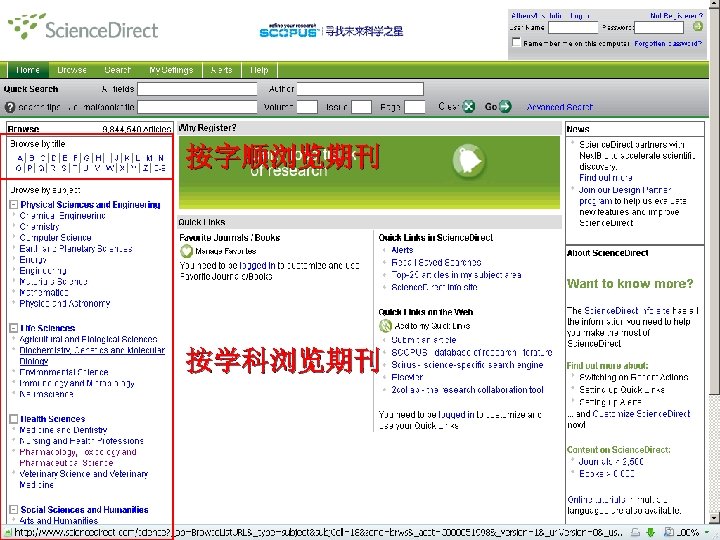Screen dimensions: 720x540
Task: Click the quick search Go arrow
Action: coord(505,107)
